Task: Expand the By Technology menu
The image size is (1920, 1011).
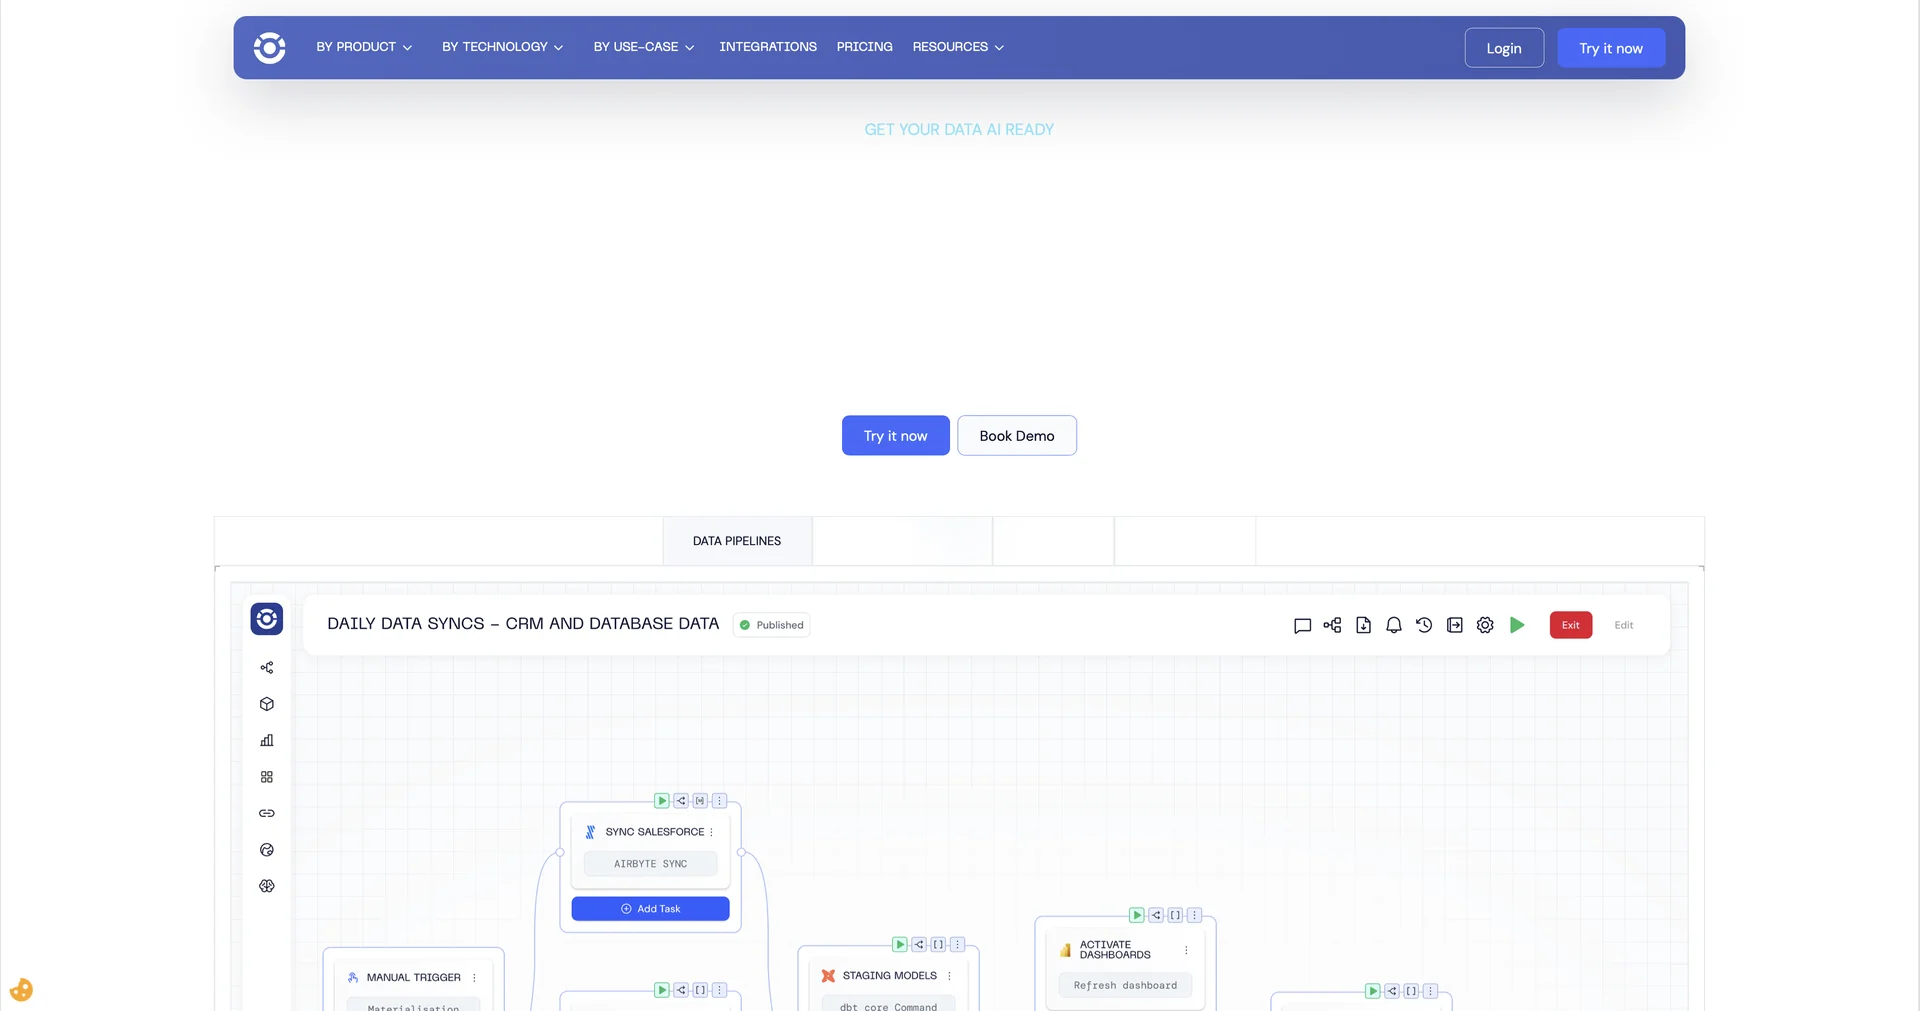Action: click(x=503, y=47)
